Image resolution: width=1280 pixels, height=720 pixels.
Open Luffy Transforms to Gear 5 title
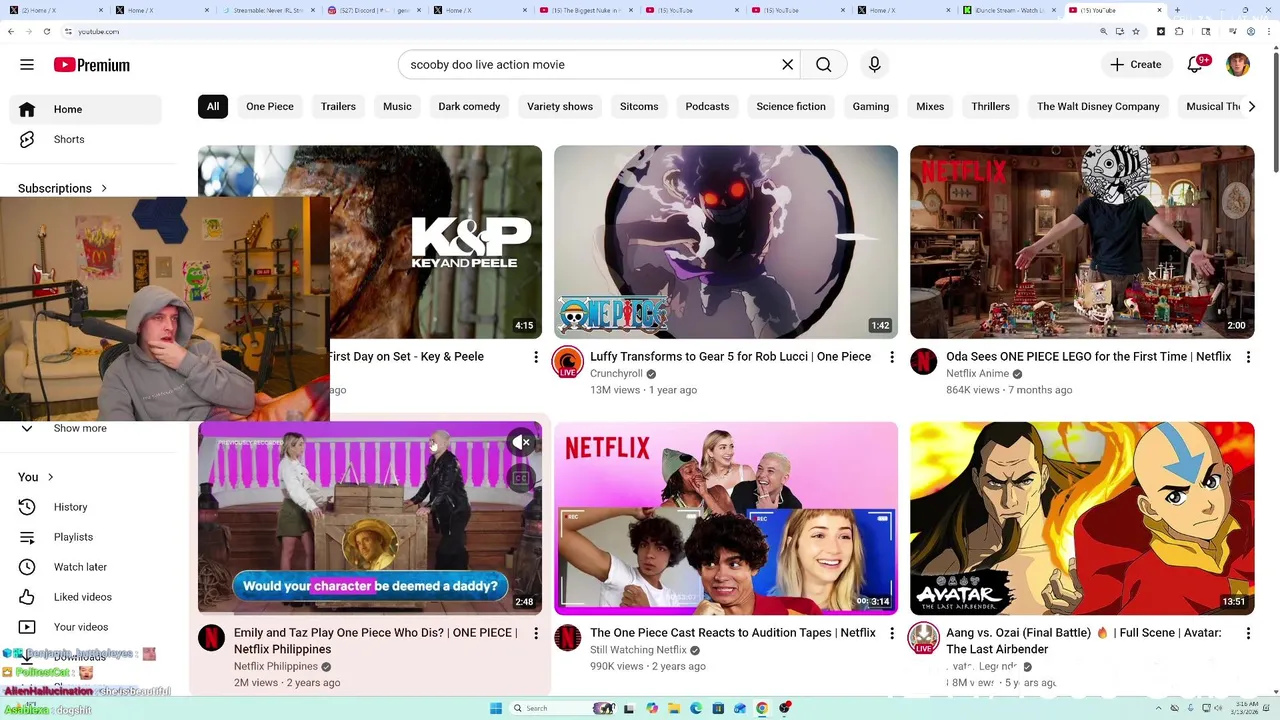(730, 357)
